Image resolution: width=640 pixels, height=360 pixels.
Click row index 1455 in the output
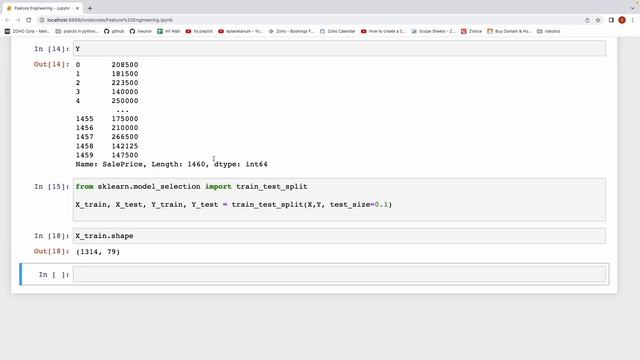(x=84, y=119)
